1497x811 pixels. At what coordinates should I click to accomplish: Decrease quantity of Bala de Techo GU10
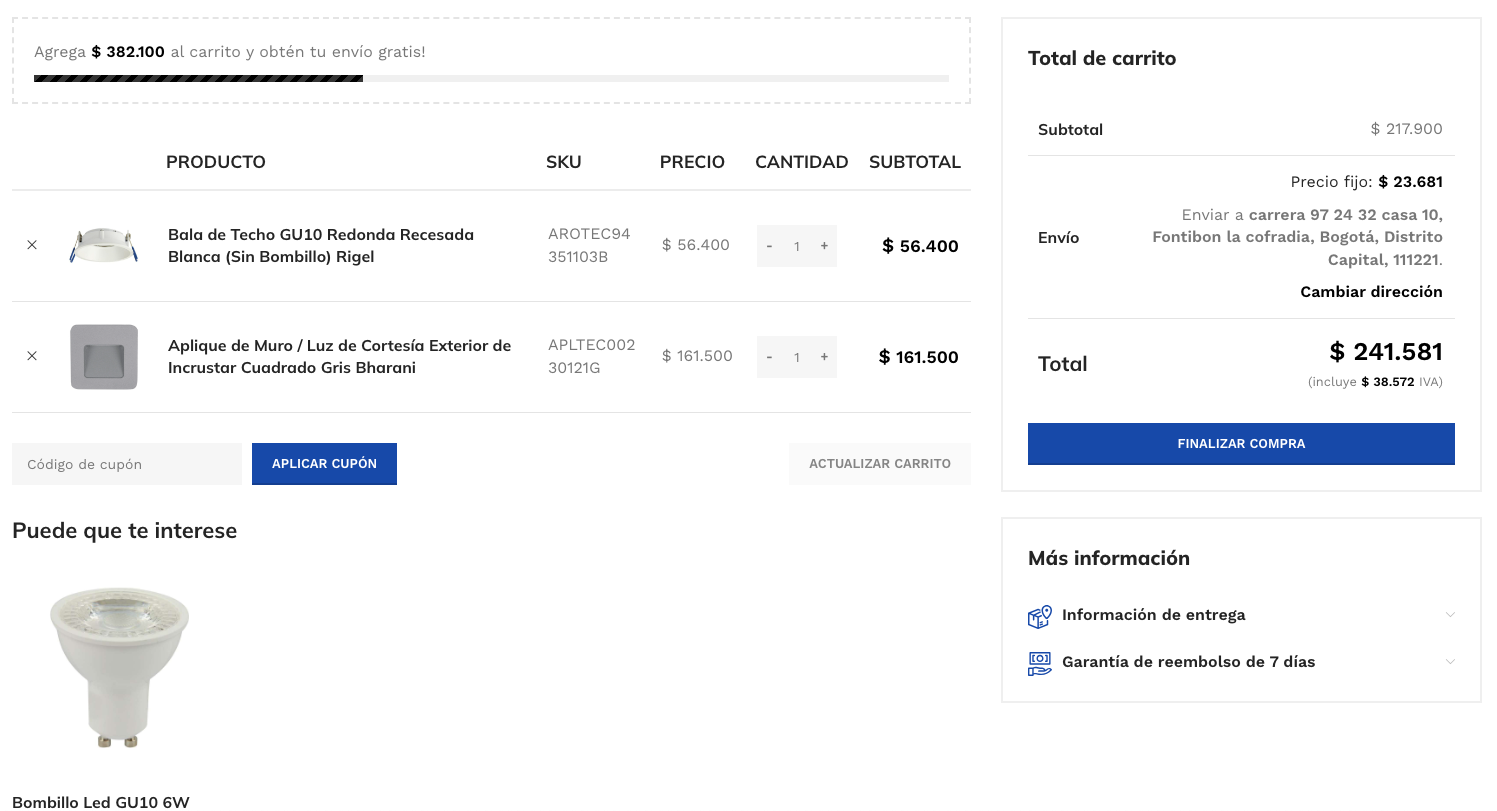pos(769,246)
